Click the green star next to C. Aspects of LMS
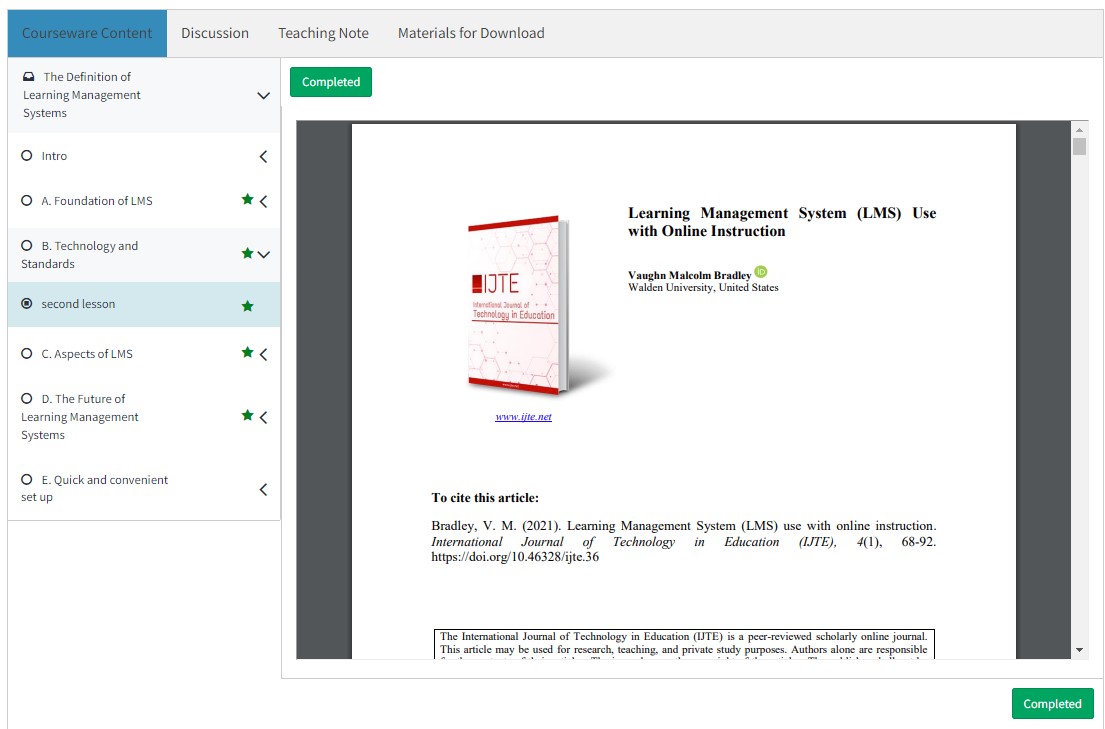The height and width of the screenshot is (729, 1105). tap(247, 353)
